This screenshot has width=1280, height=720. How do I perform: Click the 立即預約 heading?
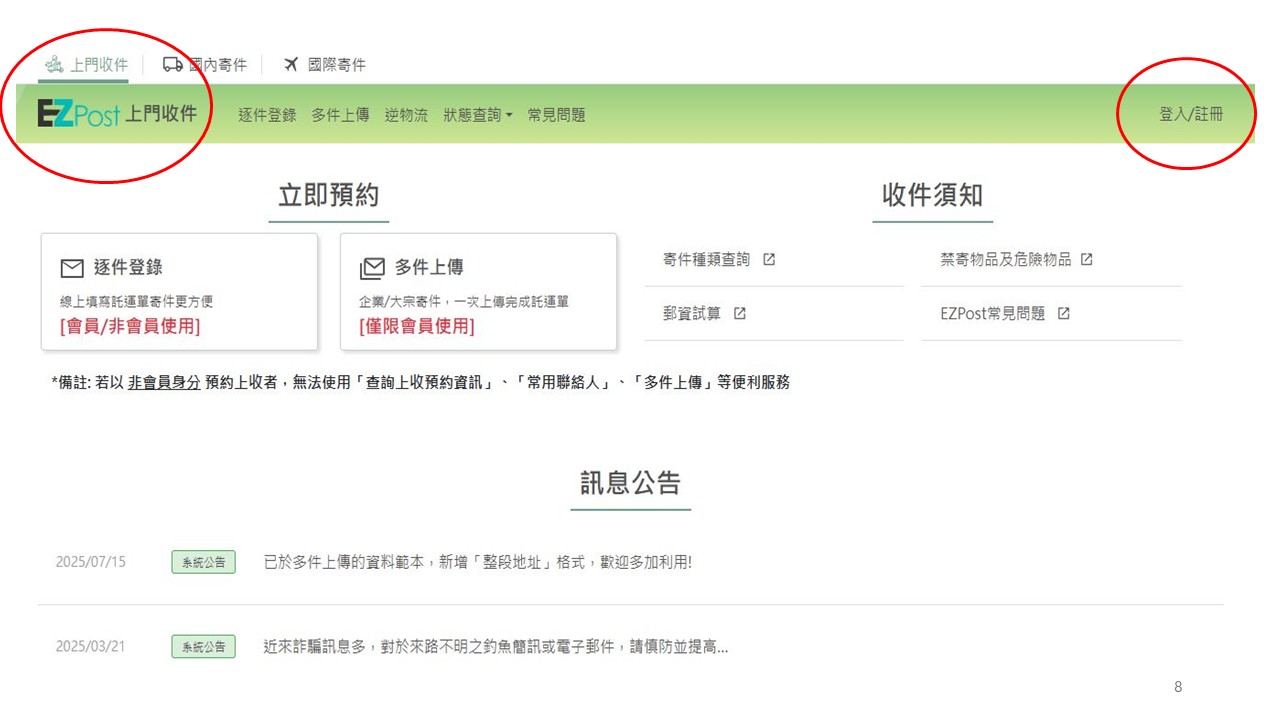(329, 195)
